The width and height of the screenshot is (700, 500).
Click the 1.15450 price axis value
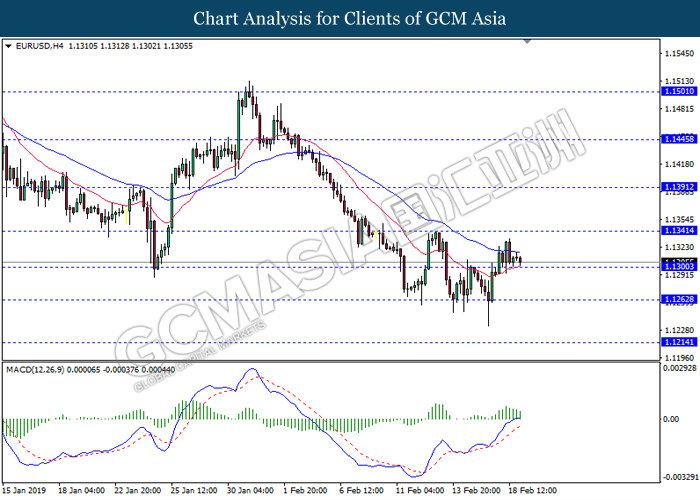tap(679, 54)
